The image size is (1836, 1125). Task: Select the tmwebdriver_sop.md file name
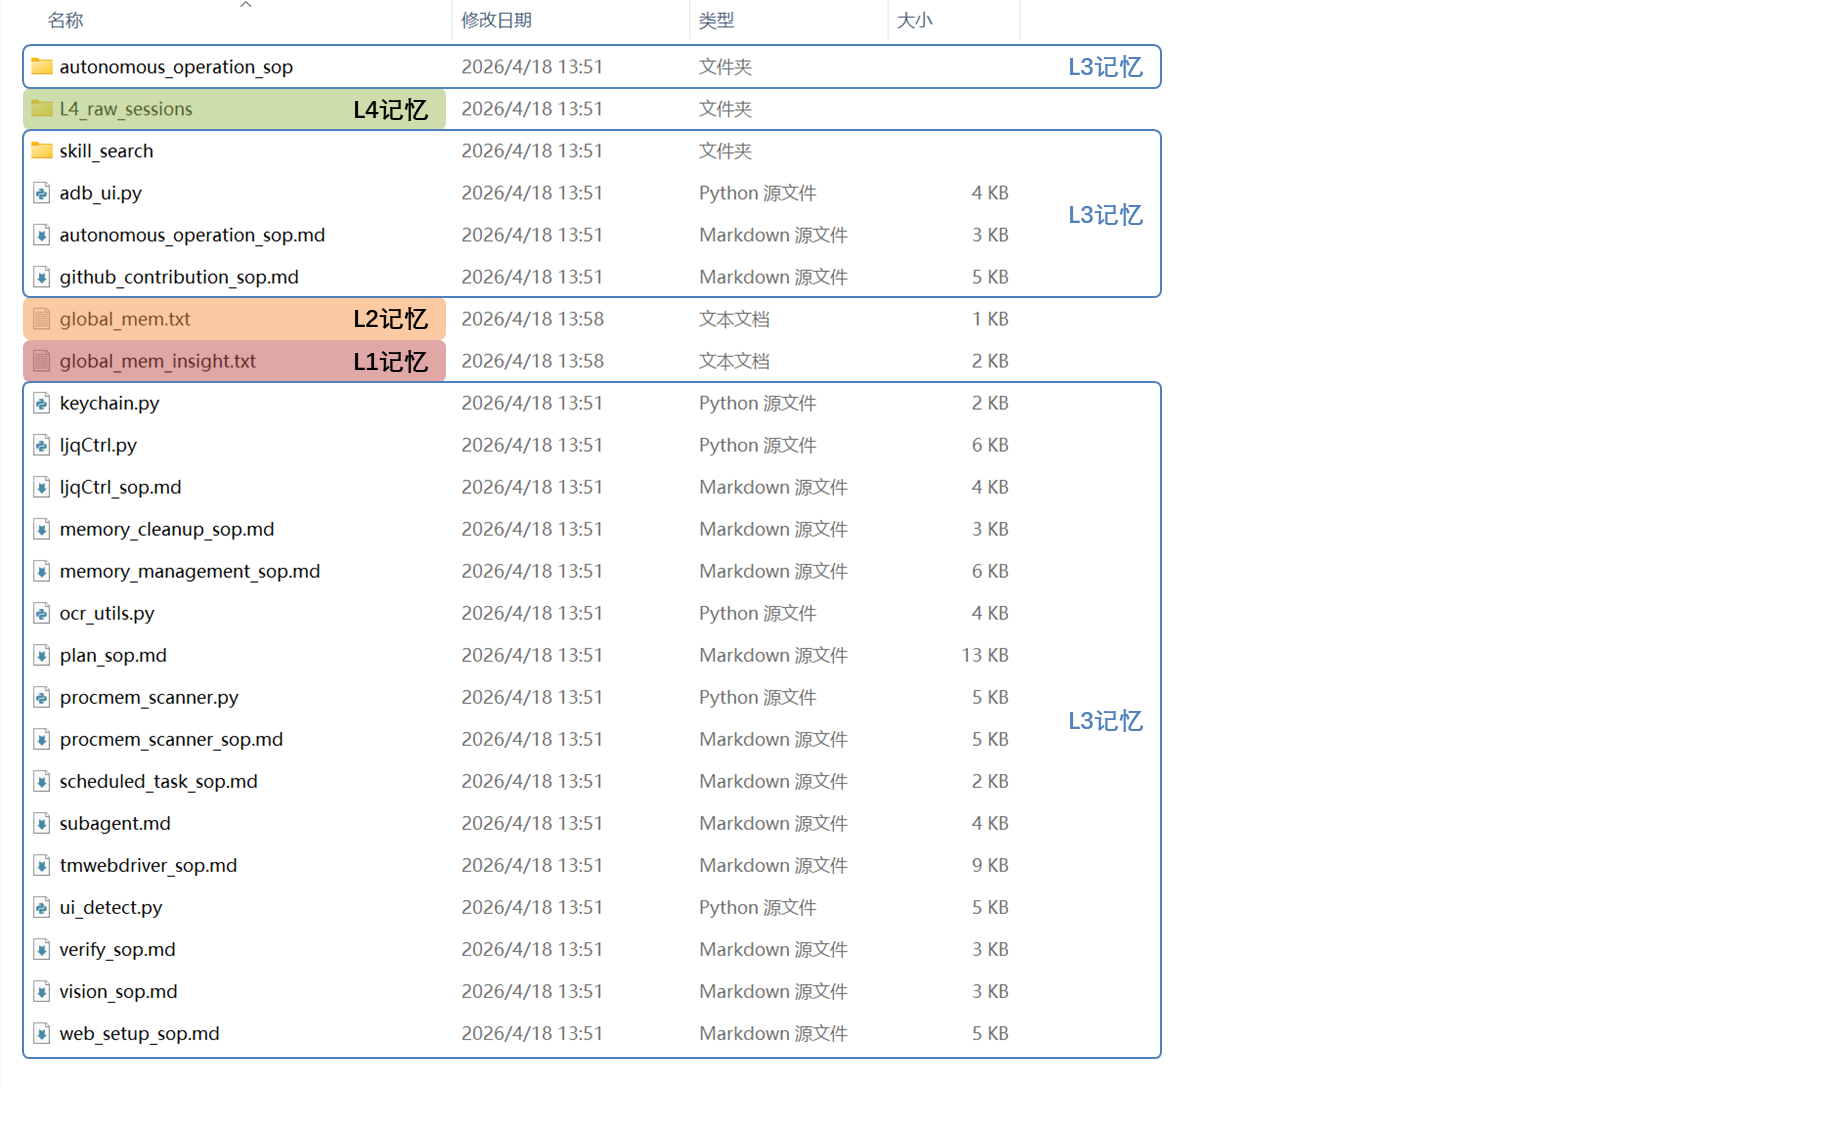click(148, 865)
